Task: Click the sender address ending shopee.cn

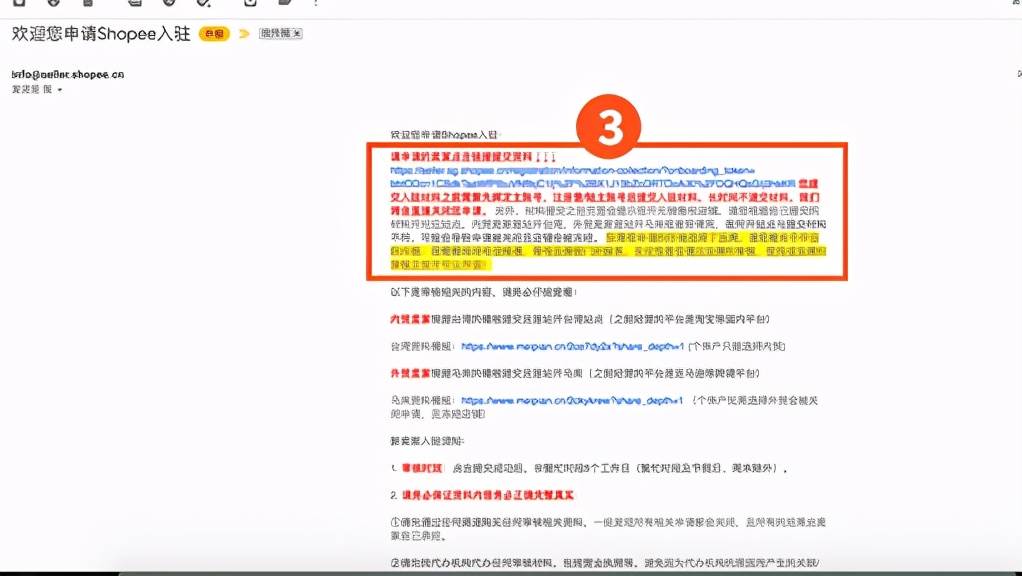Action: pyautogui.click(x=68, y=74)
